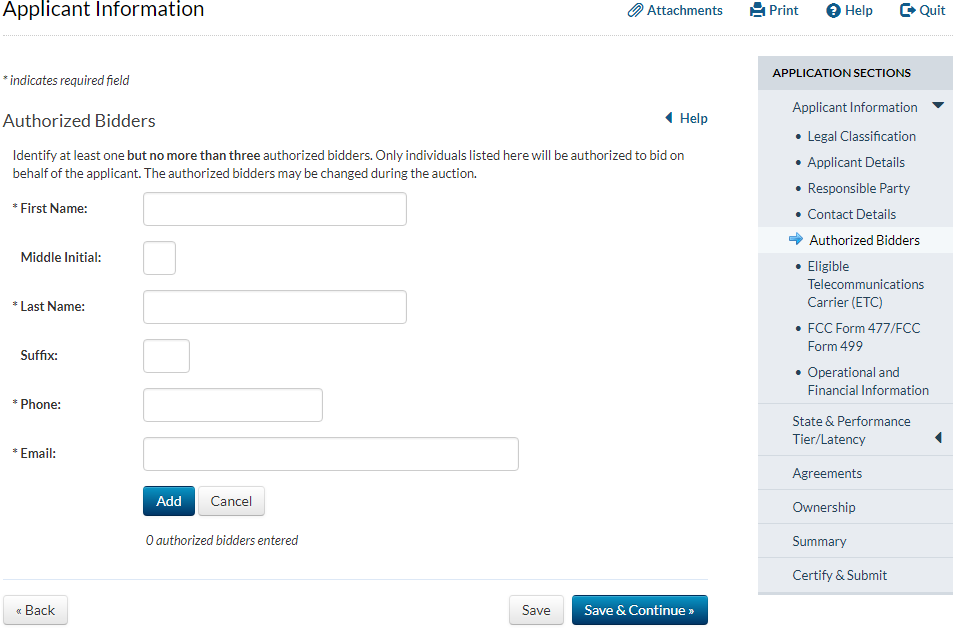Select Contact Details in the sidebar
Viewport: 955px width, 639px height.
pyautogui.click(x=851, y=214)
